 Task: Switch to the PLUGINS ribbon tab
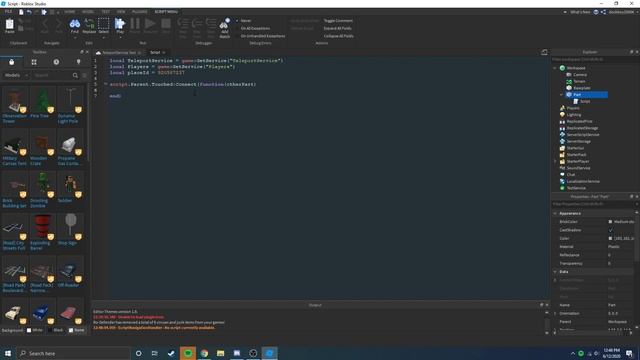139,12
